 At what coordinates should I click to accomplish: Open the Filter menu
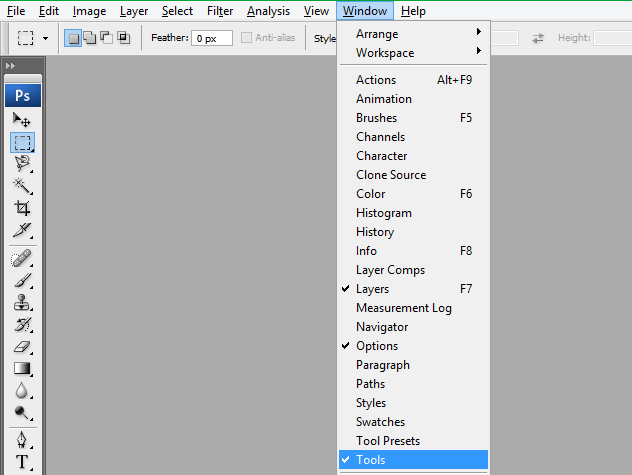click(x=220, y=11)
